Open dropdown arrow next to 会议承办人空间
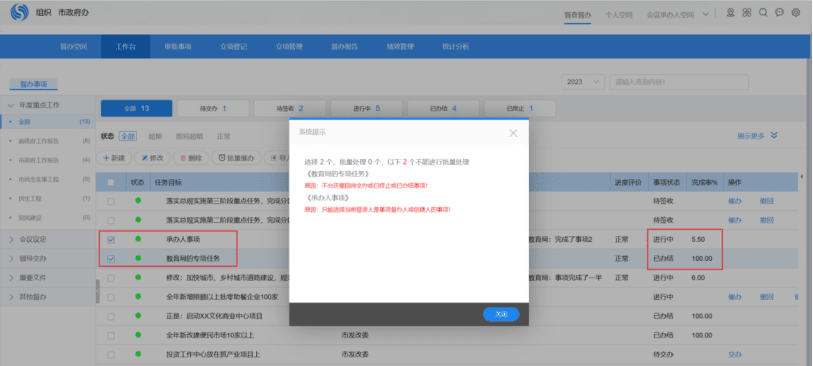813x366 pixels. 706,15
